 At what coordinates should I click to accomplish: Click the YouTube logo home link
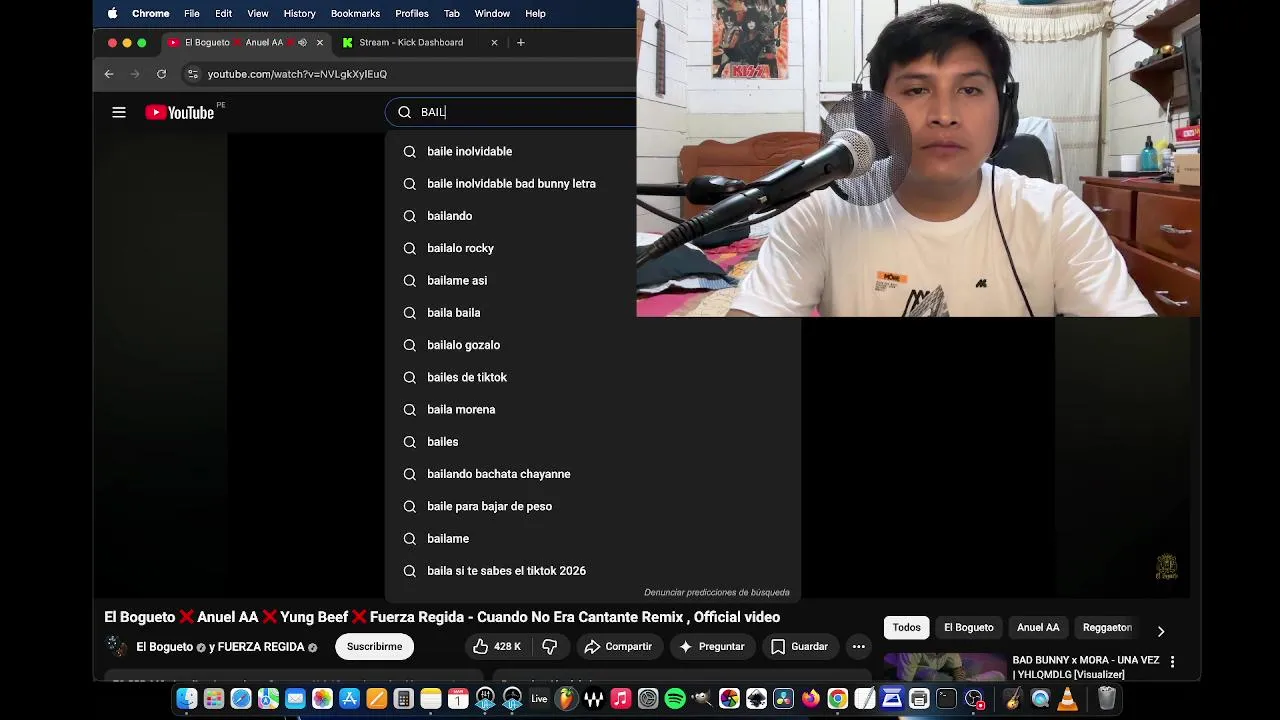[180, 112]
